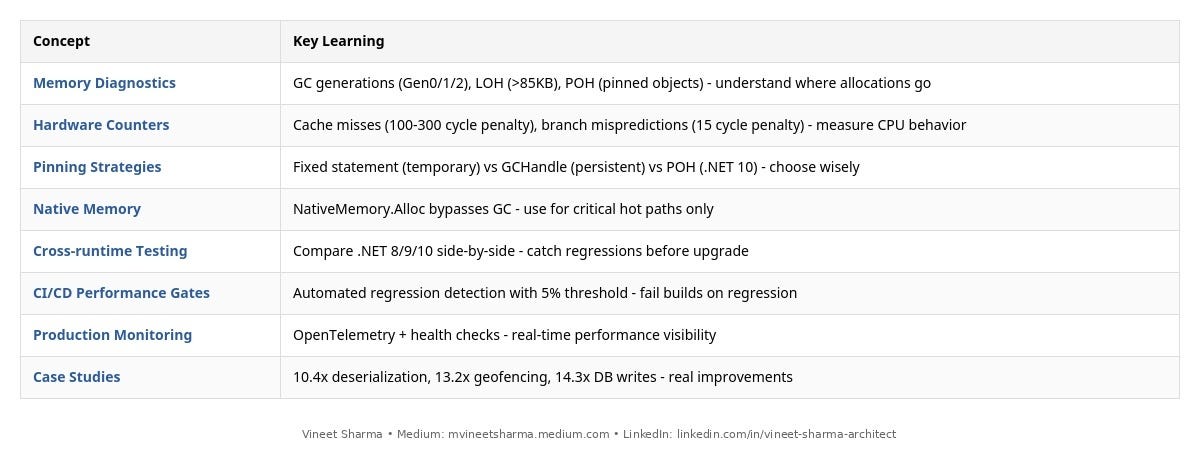Select the Cross-runtime Testing label
The height and width of the screenshot is (459, 1200).
click(110, 251)
